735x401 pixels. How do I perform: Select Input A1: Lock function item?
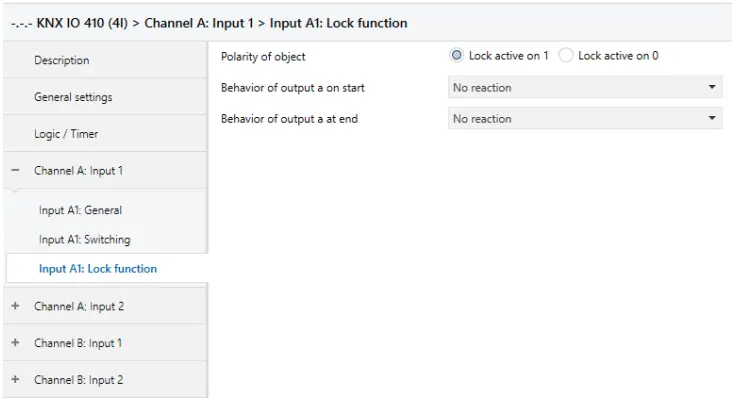tap(97, 269)
